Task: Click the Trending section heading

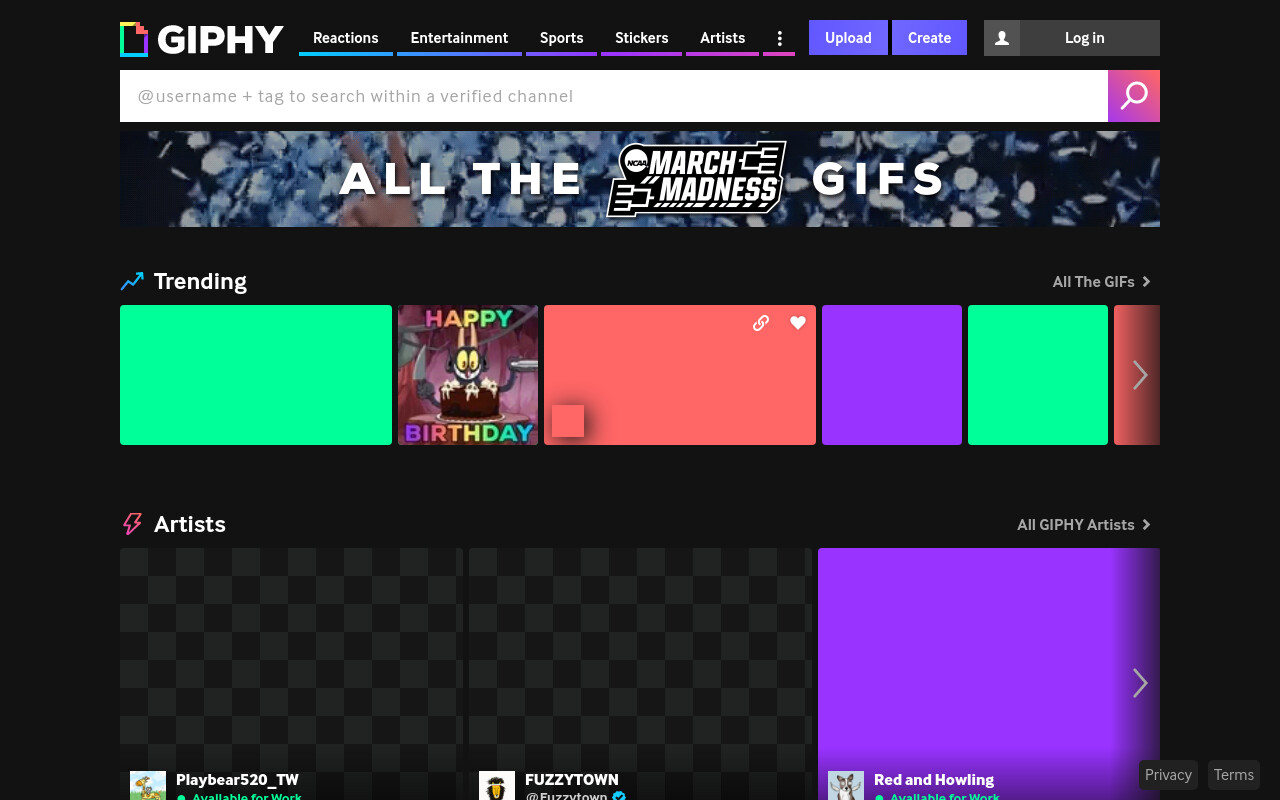Action: coord(200,282)
